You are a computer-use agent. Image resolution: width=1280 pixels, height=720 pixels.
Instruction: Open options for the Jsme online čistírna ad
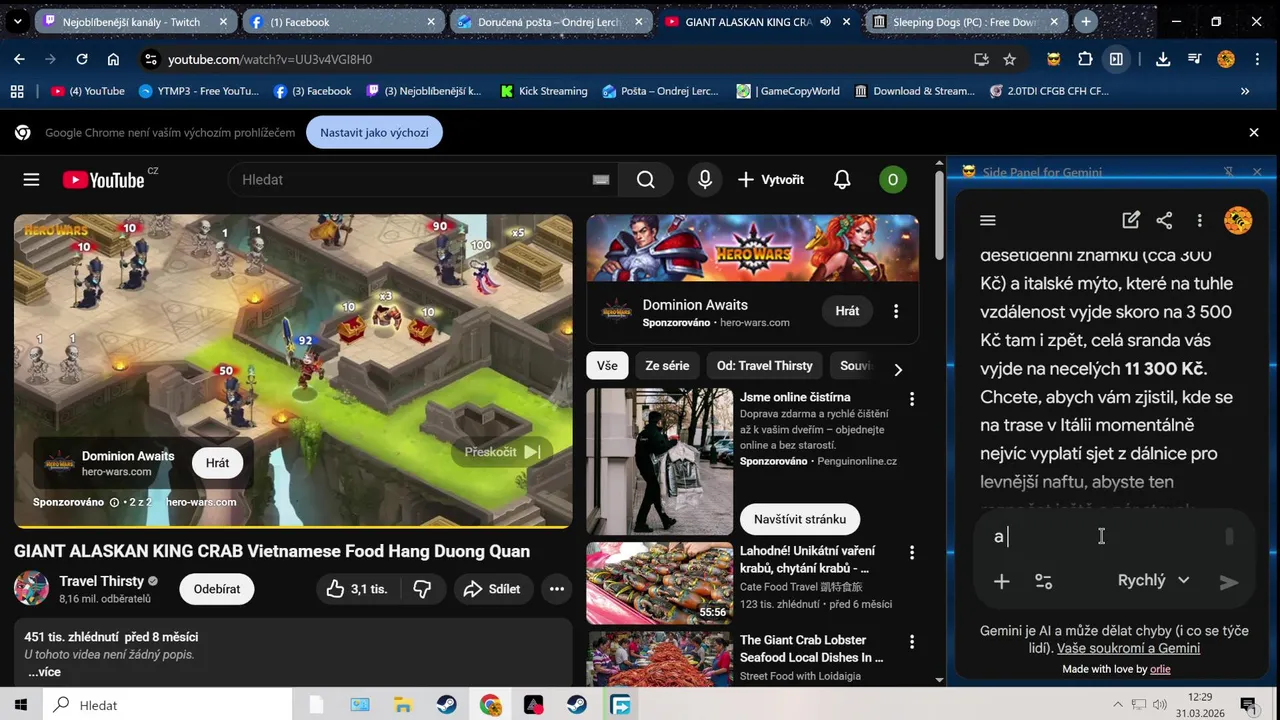[911, 399]
